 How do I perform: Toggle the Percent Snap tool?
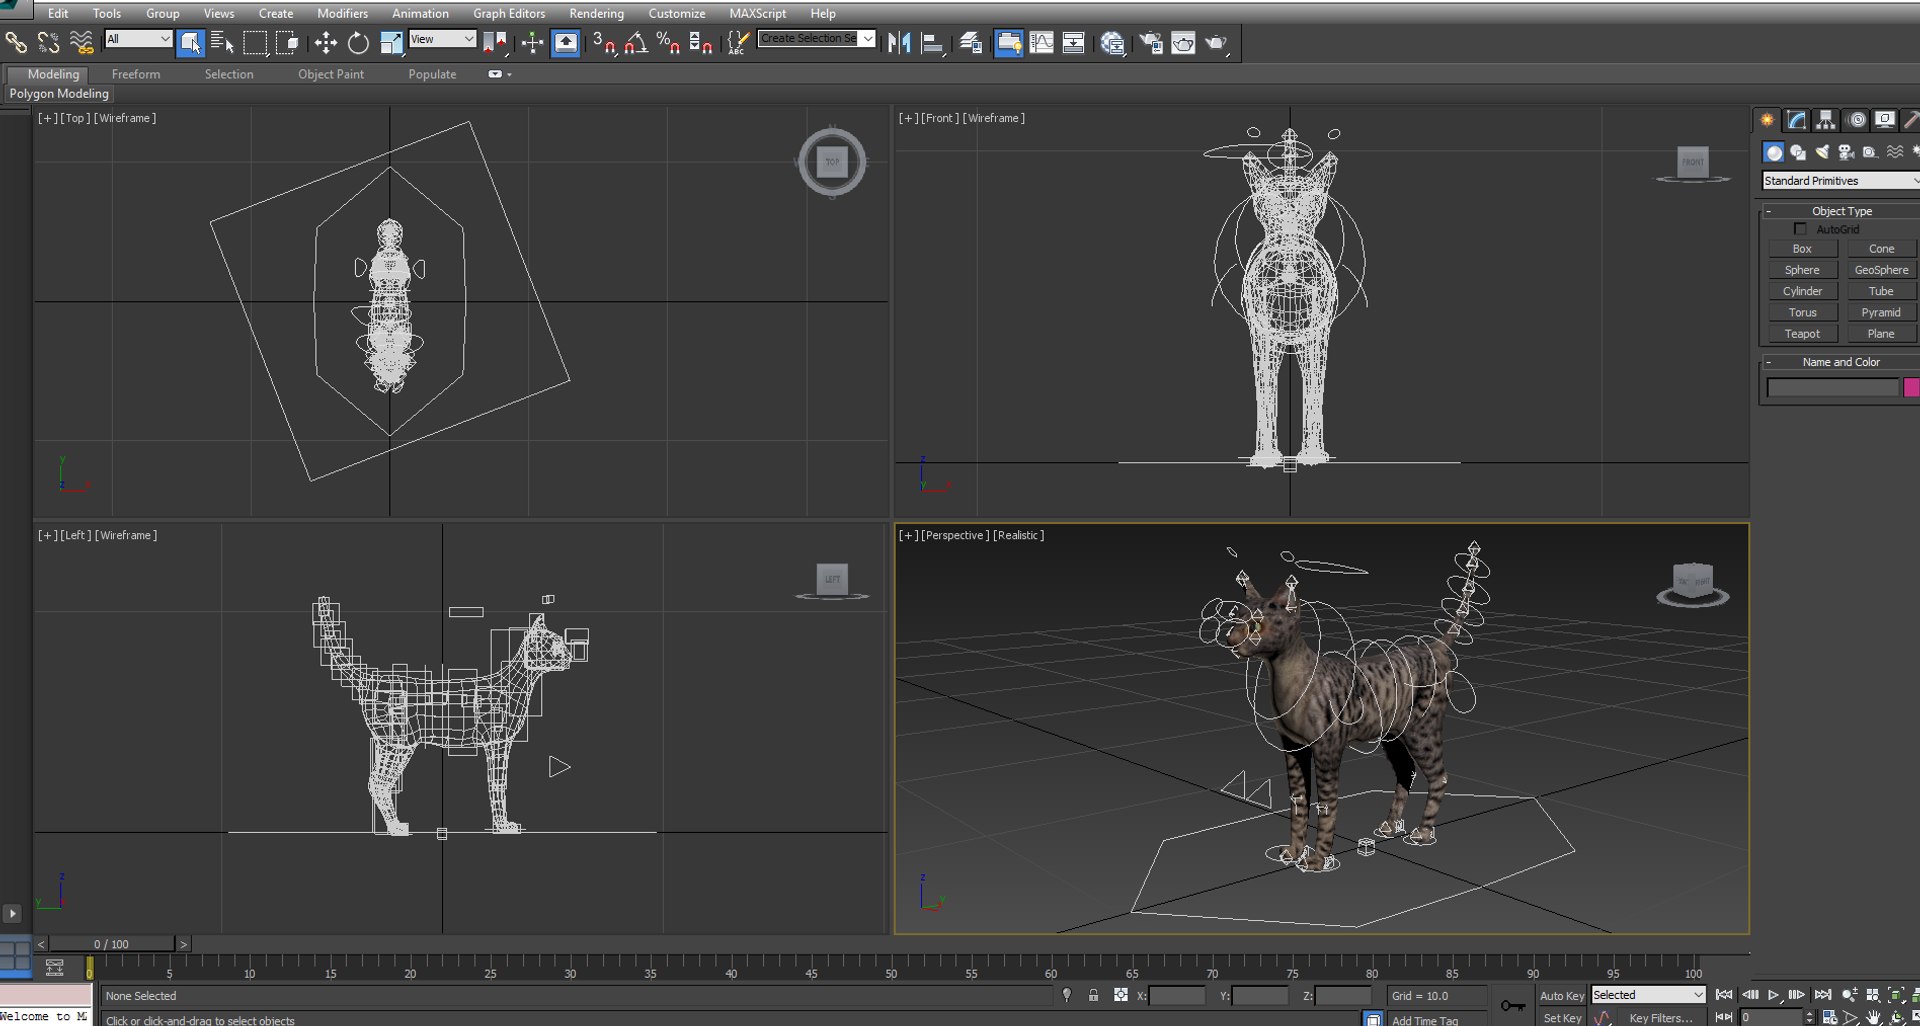coord(668,42)
